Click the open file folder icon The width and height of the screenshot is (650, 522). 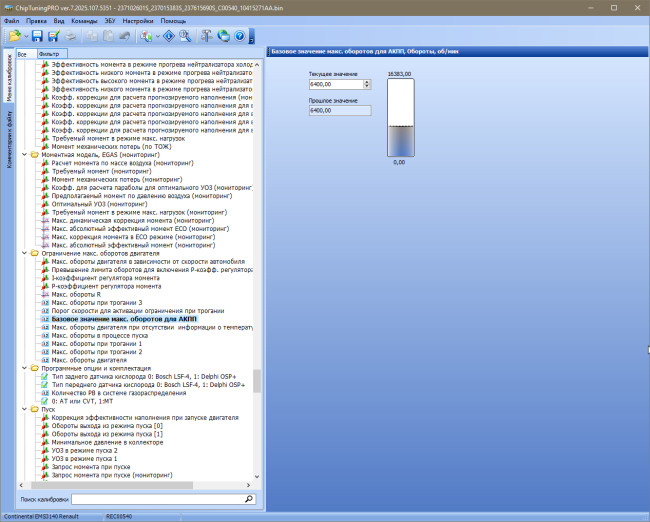pyautogui.click(x=15, y=36)
